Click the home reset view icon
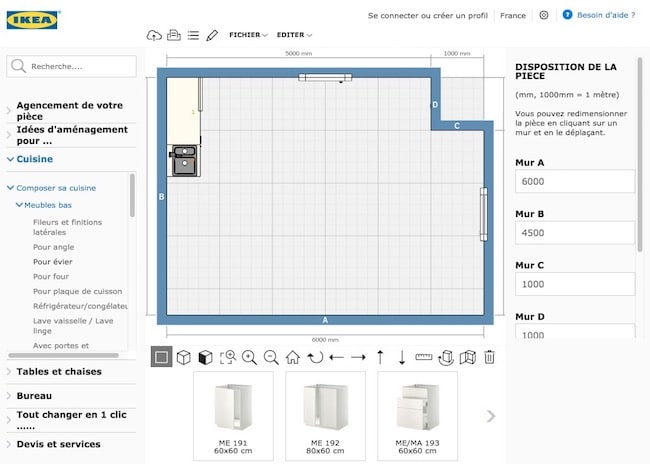650x464 pixels. pyautogui.click(x=293, y=357)
